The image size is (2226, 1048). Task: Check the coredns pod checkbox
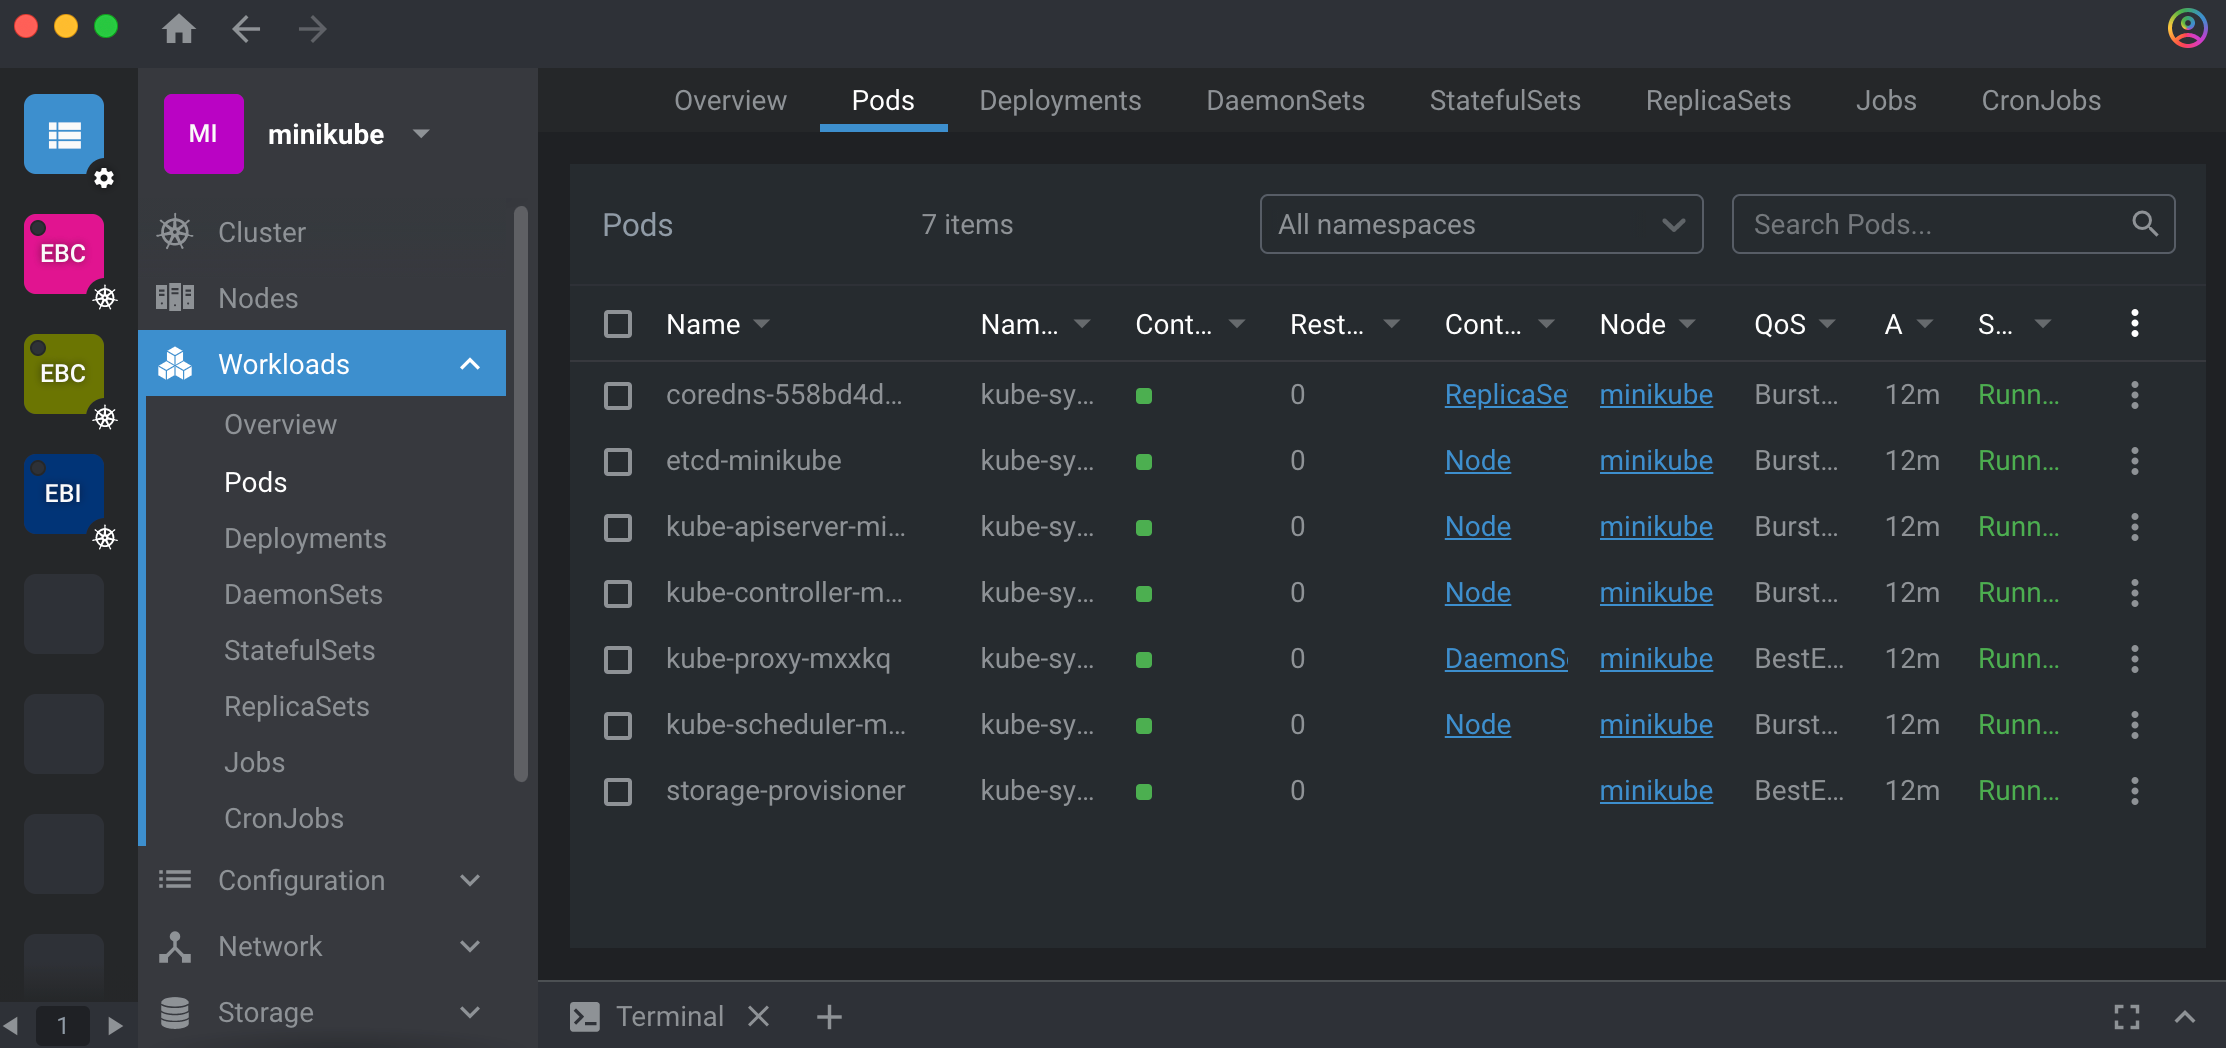618,395
